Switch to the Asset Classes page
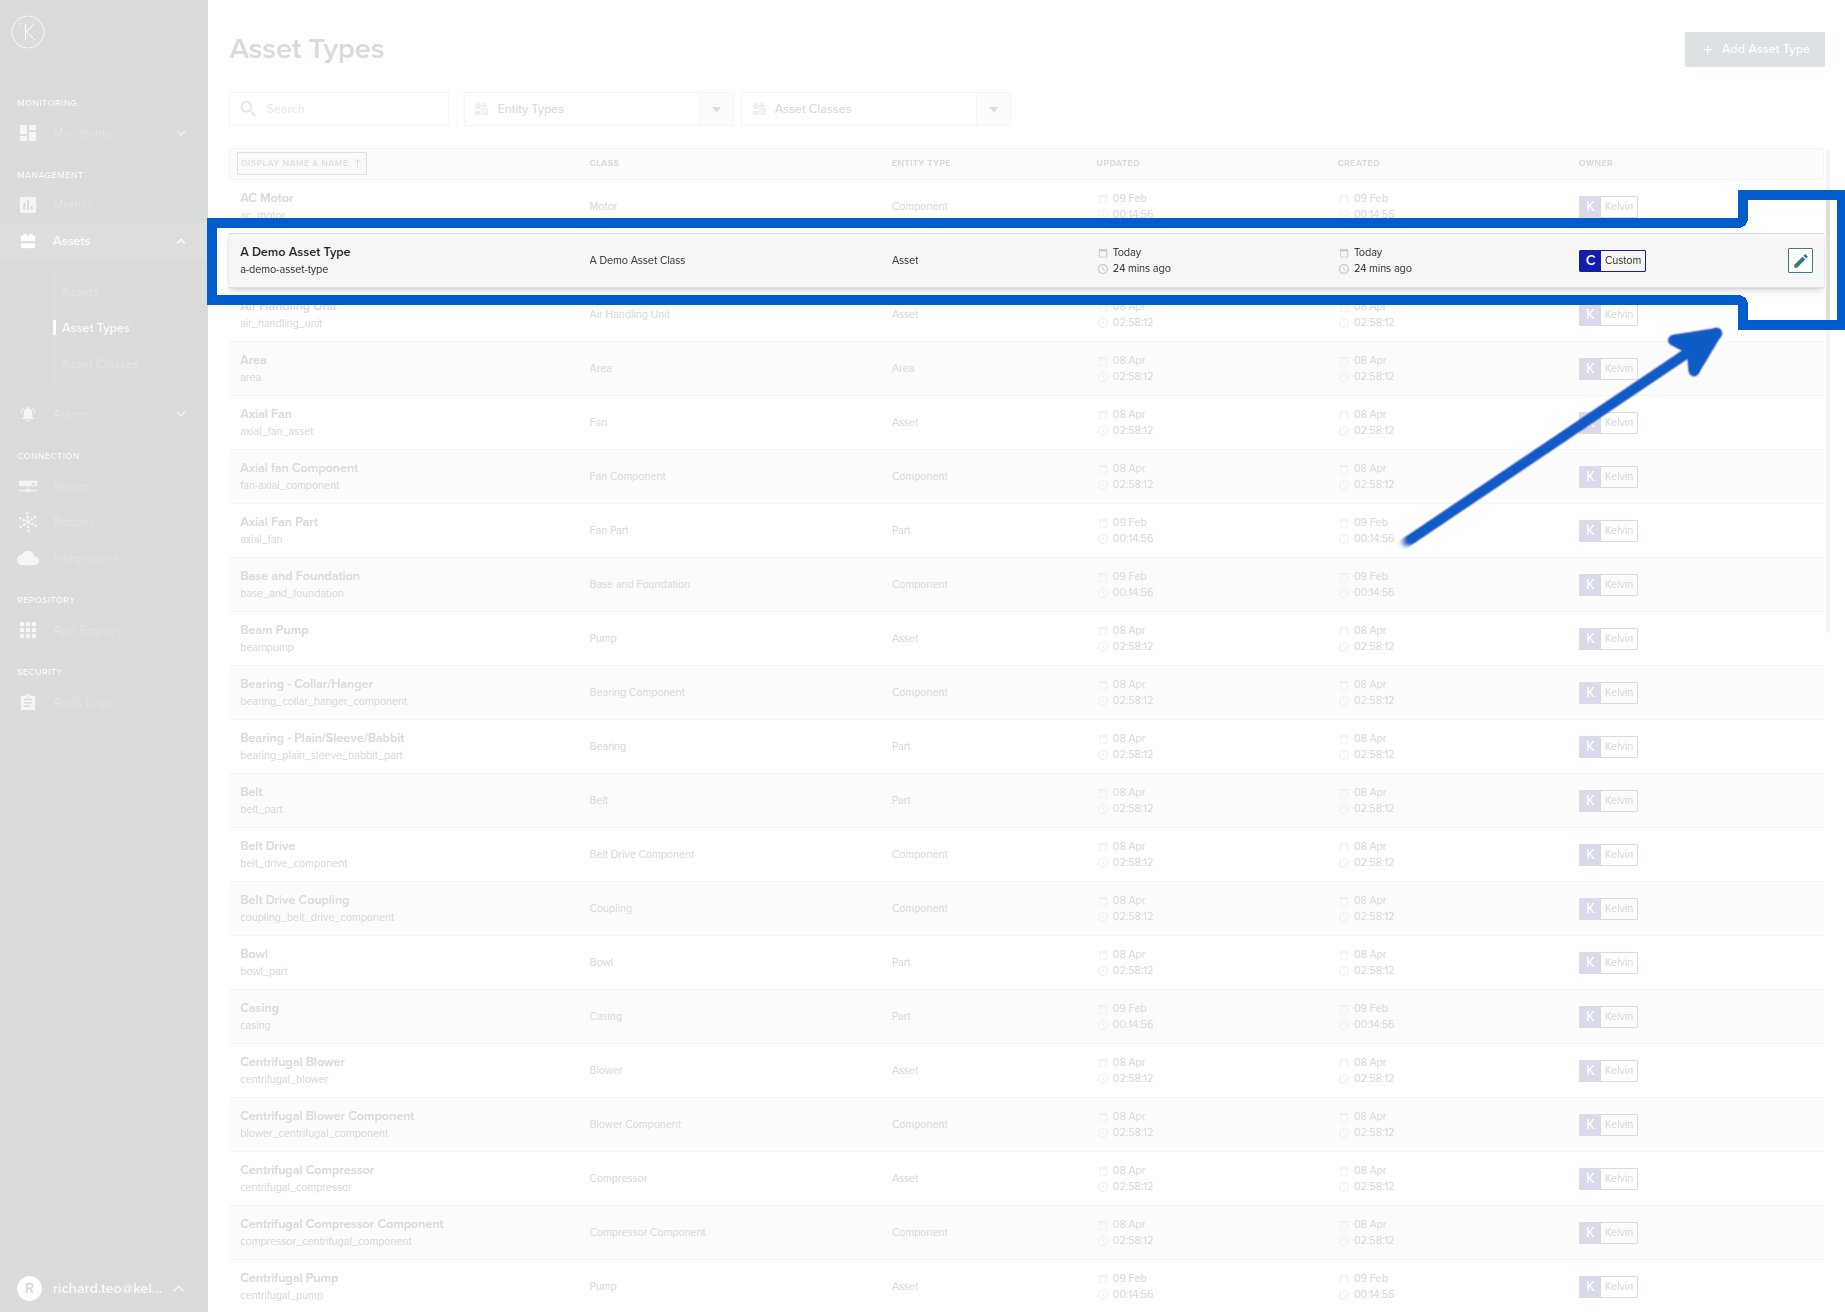1845x1312 pixels. [x=99, y=363]
